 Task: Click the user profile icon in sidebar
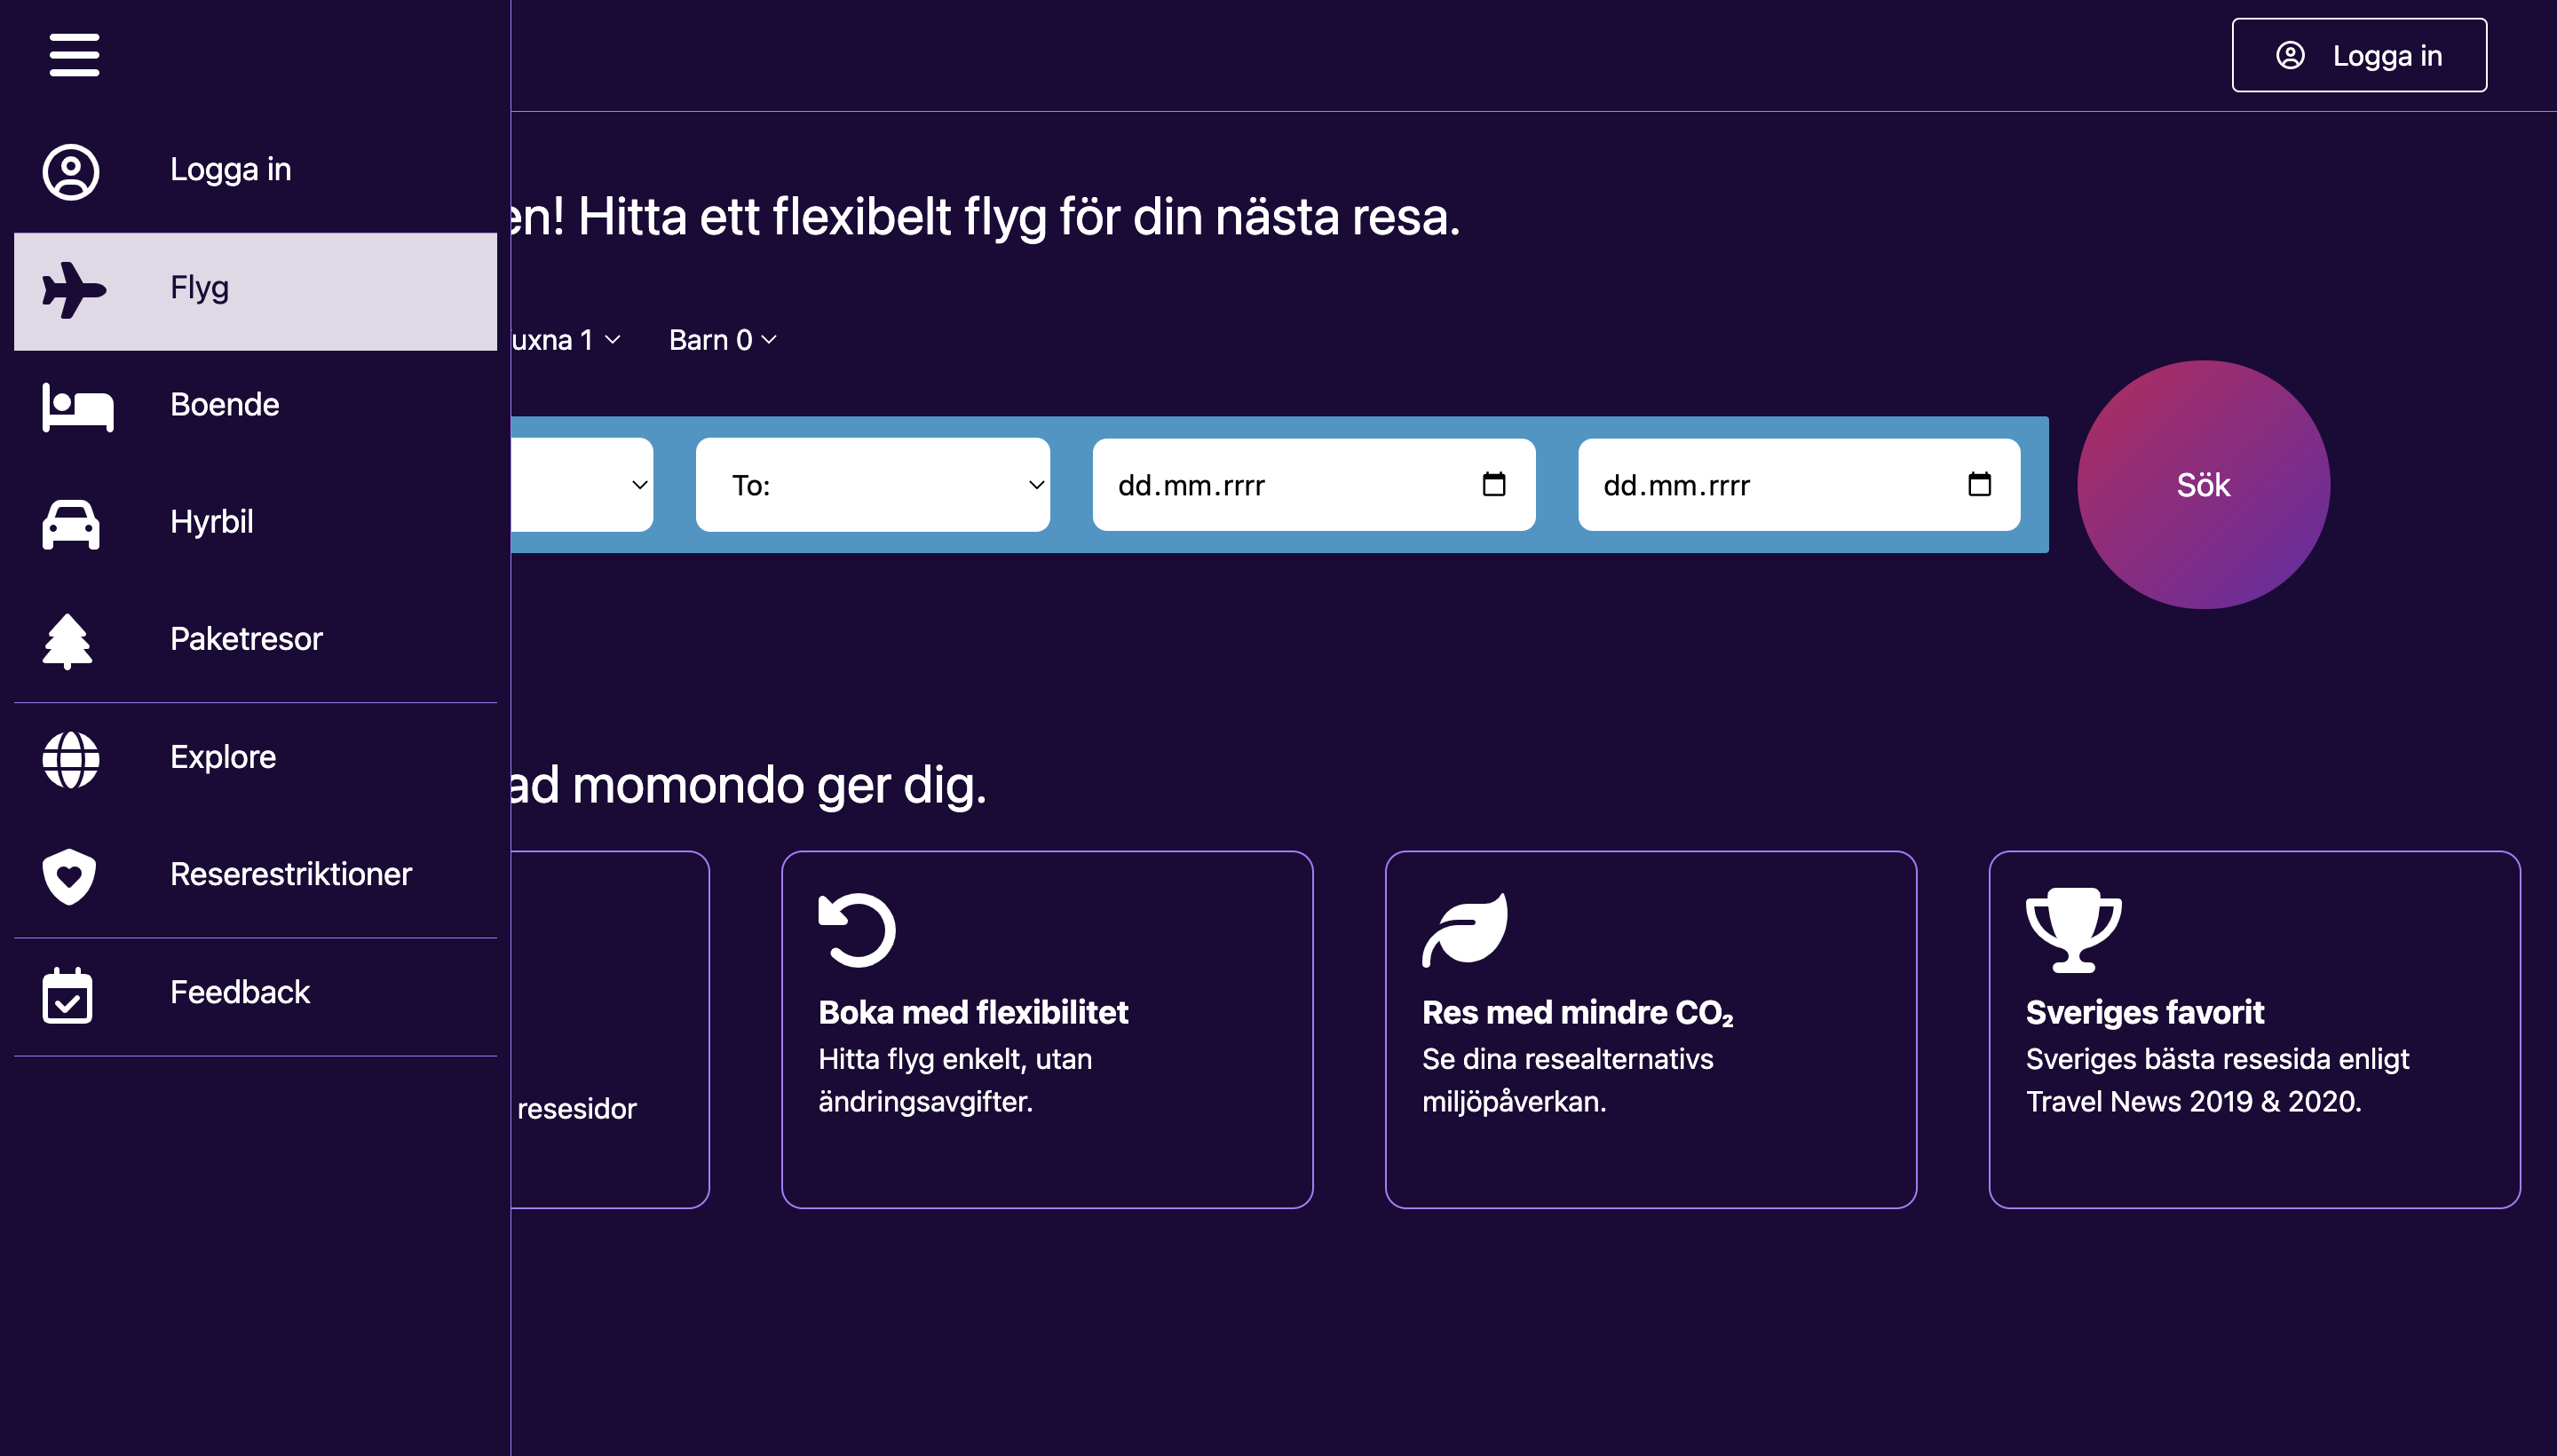coord(69,171)
